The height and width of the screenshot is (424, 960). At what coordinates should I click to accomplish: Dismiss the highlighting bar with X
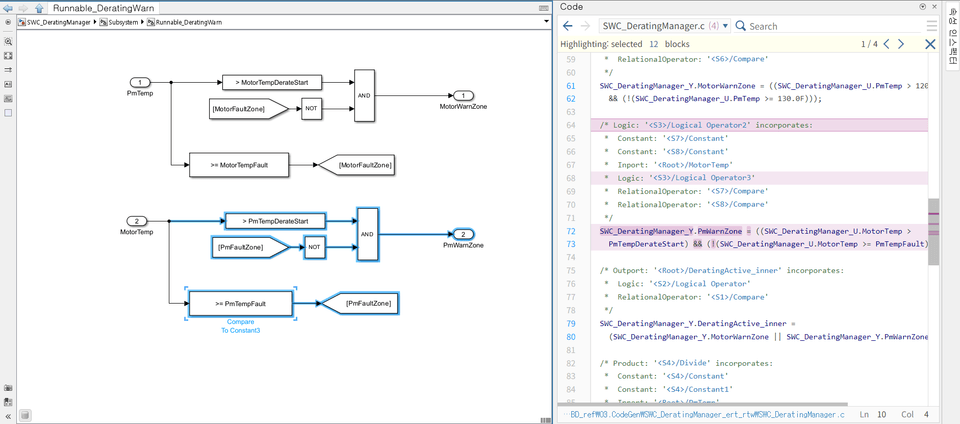click(x=930, y=44)
